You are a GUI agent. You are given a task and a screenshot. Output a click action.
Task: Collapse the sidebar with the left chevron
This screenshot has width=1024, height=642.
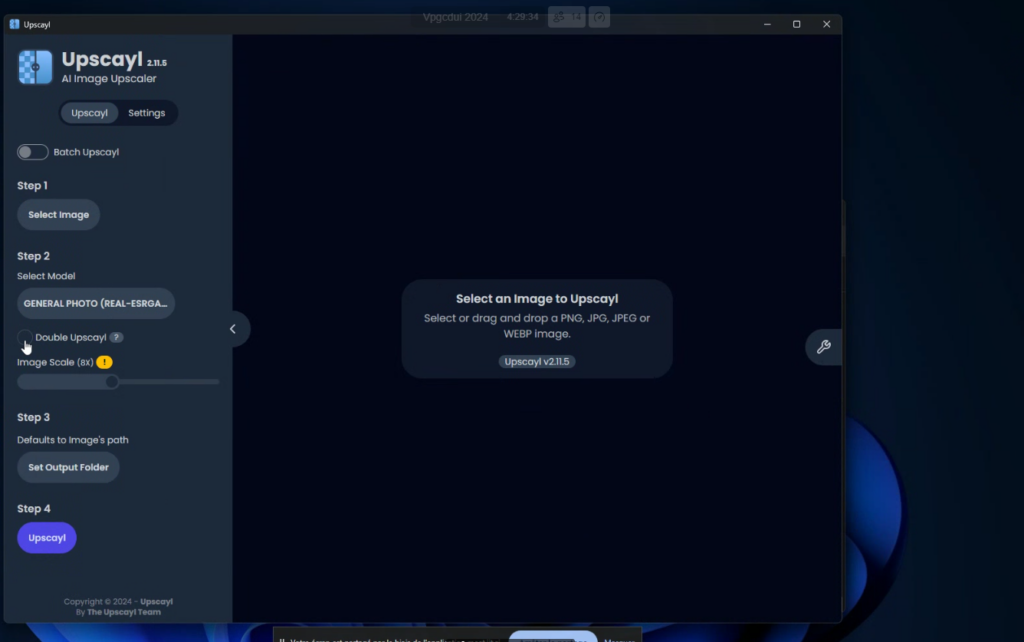click(x=233, y=329)
